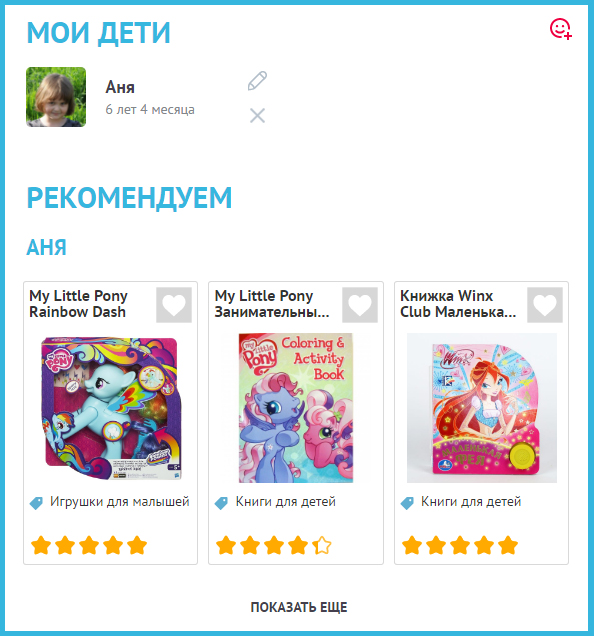Image resolution: width=594 pixels, height=636 pixels.
Task: Click the tag icon beside Игрушки для малышей
Action: tap(36, 503)
